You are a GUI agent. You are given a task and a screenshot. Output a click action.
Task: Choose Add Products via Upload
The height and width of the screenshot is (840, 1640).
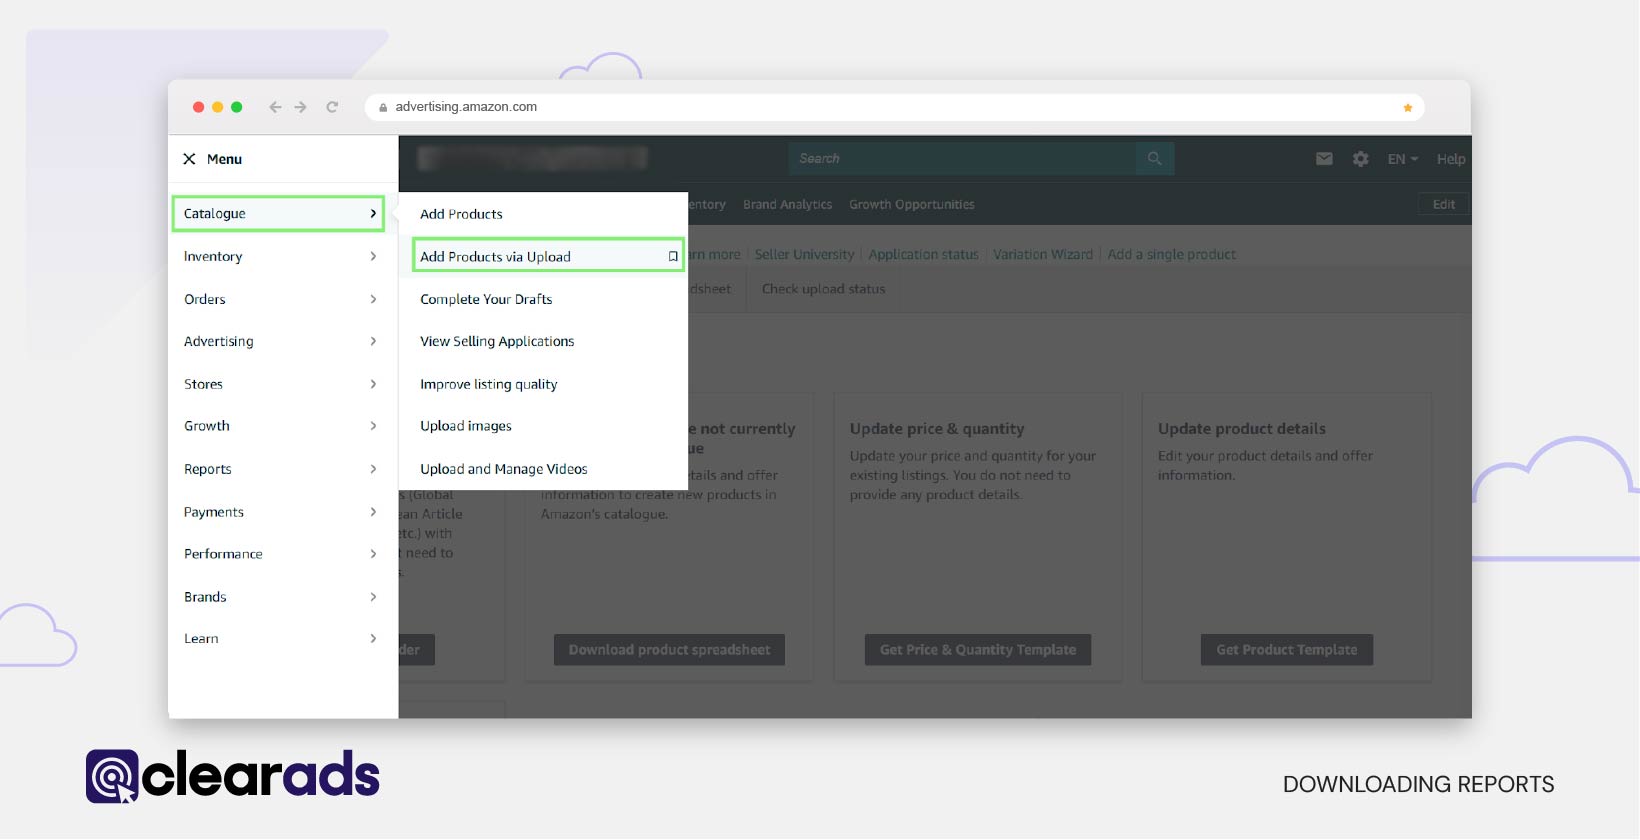click(495, 257)
